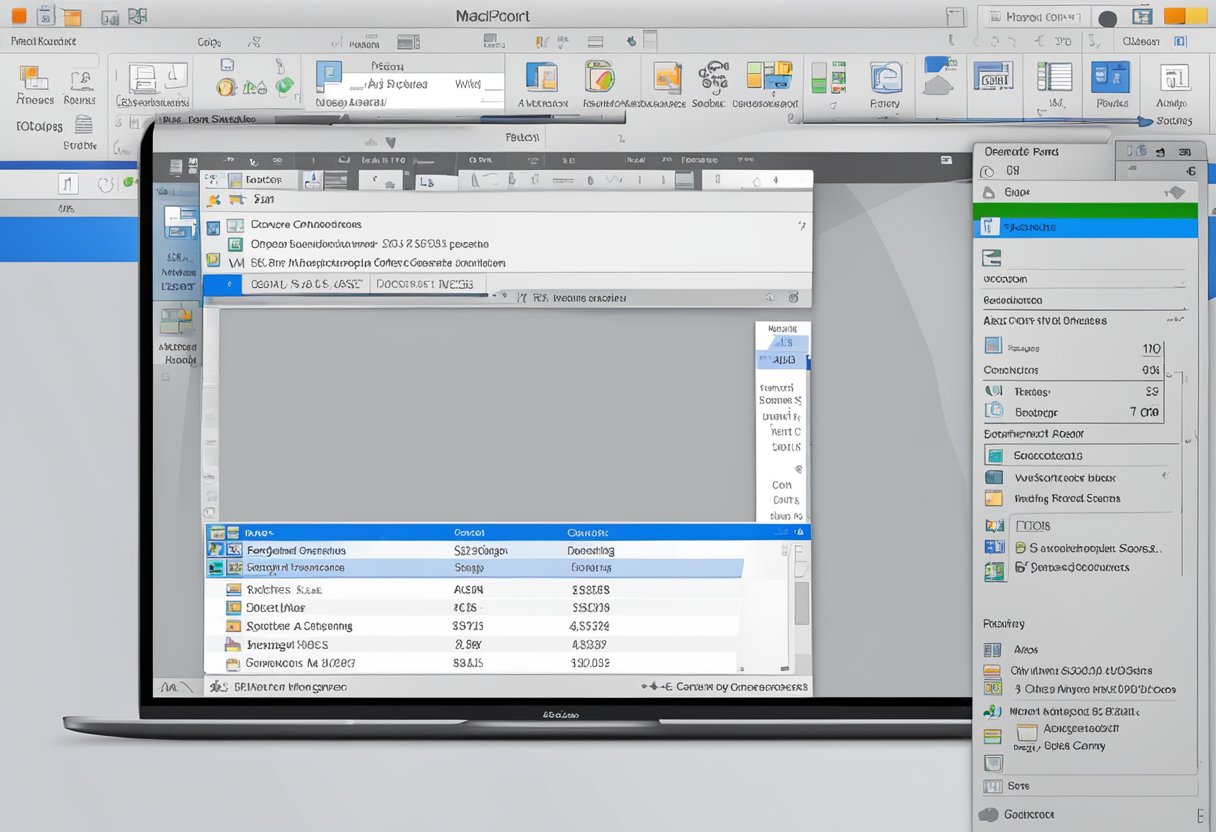The width and height of the screenshot is (1216, 832).
Task: Click the green-red column icon in ribbon
Action: point(828,78)
